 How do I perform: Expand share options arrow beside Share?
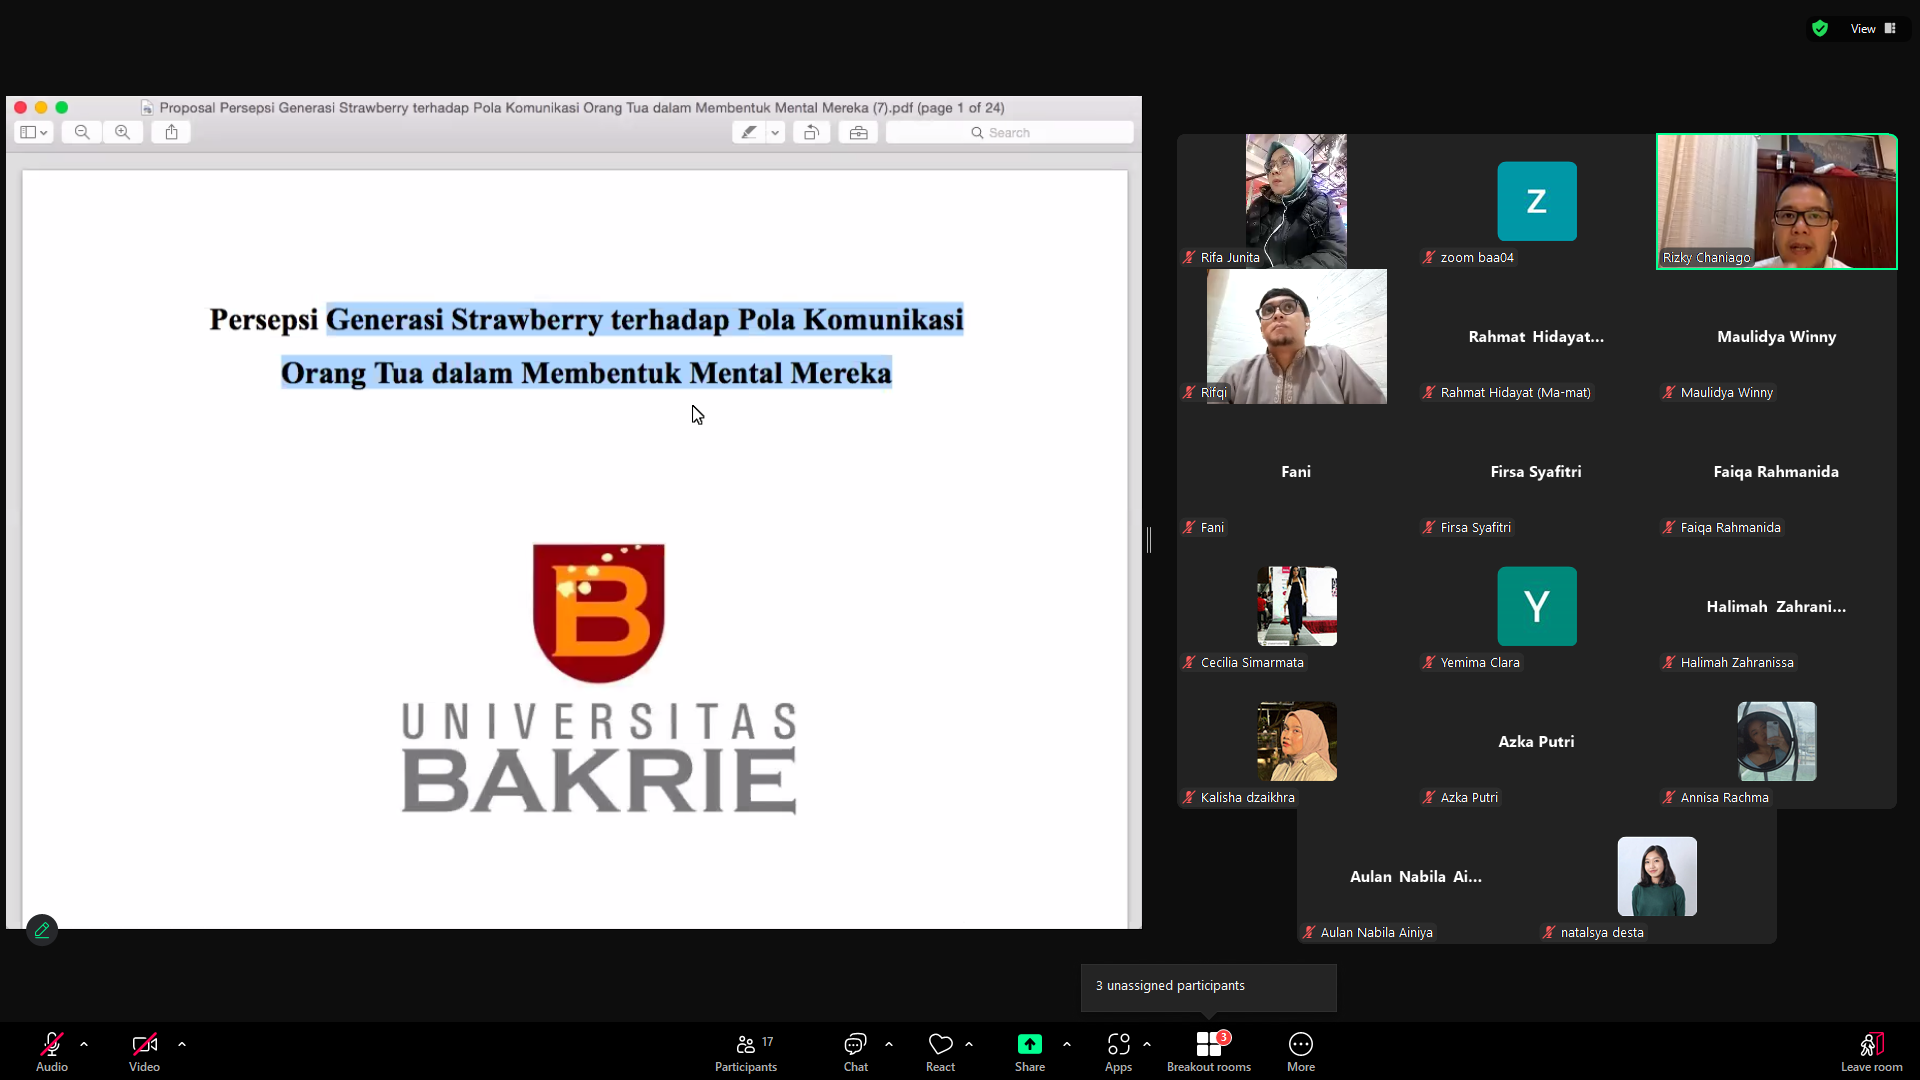[x=1067, y=1044]
